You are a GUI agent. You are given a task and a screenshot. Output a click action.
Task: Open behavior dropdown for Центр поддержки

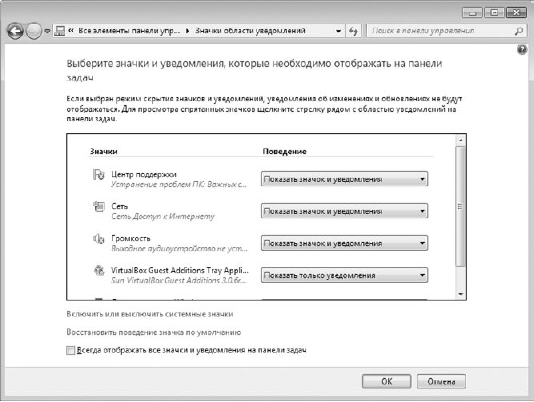pos(344,179)
